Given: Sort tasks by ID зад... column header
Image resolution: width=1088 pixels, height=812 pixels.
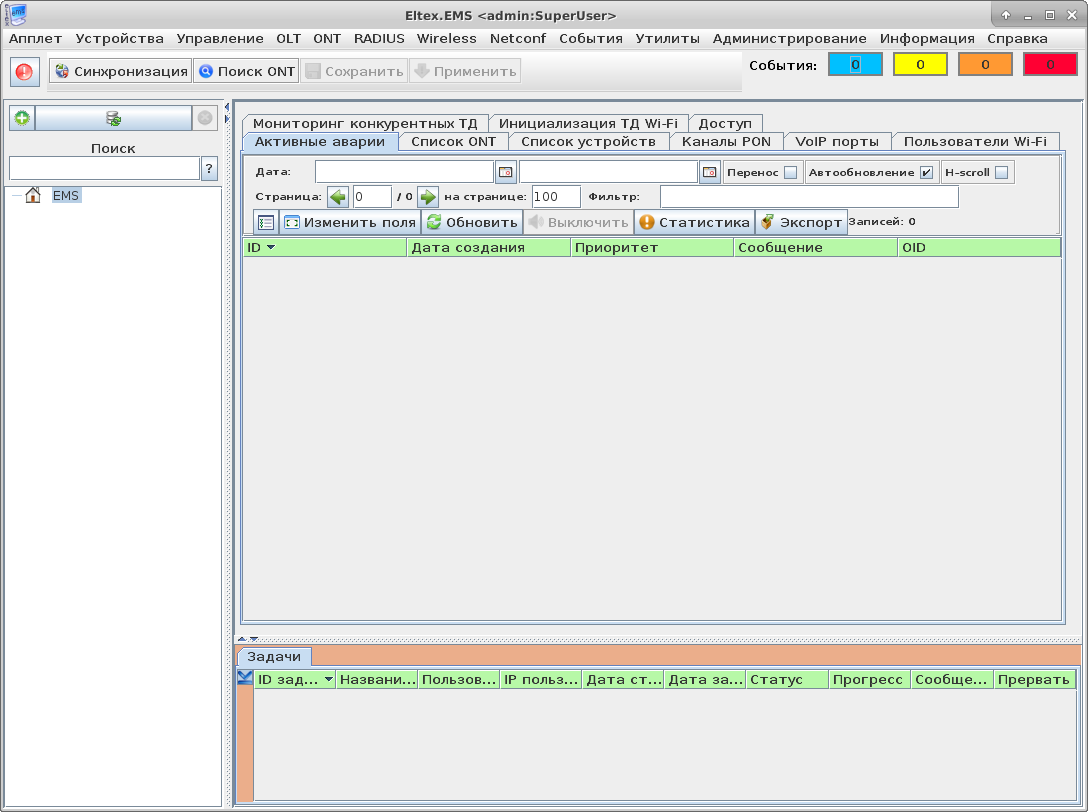Looking at the screenshot, I should 295,679.
